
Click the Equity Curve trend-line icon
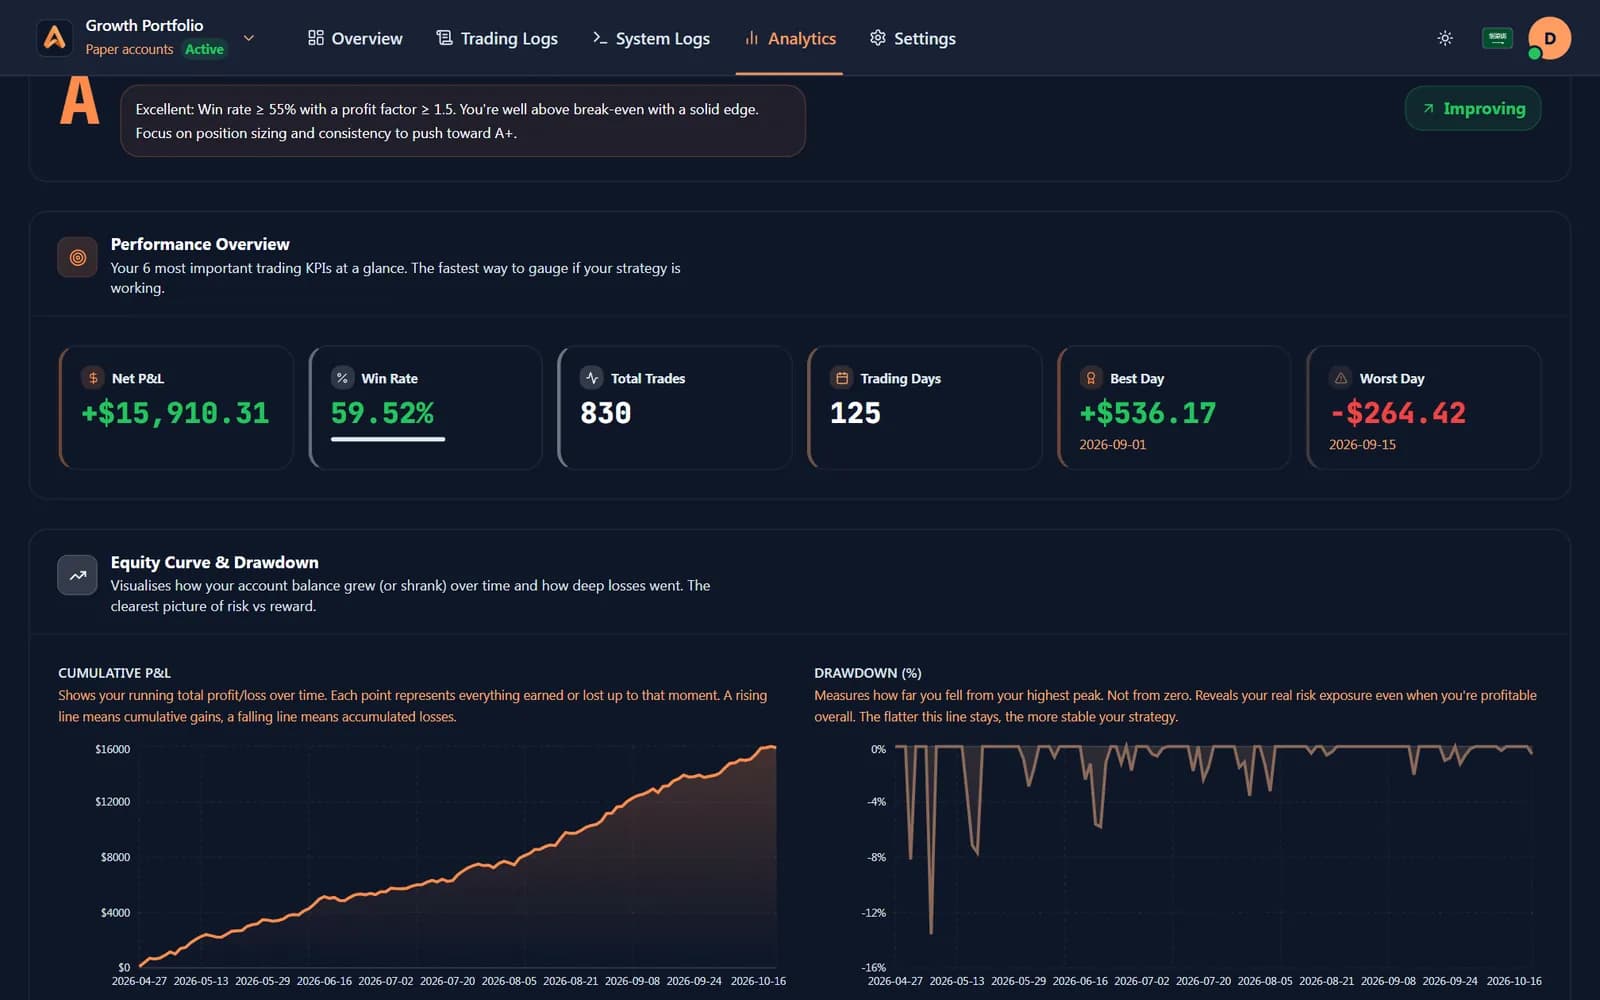pos(77,575)
